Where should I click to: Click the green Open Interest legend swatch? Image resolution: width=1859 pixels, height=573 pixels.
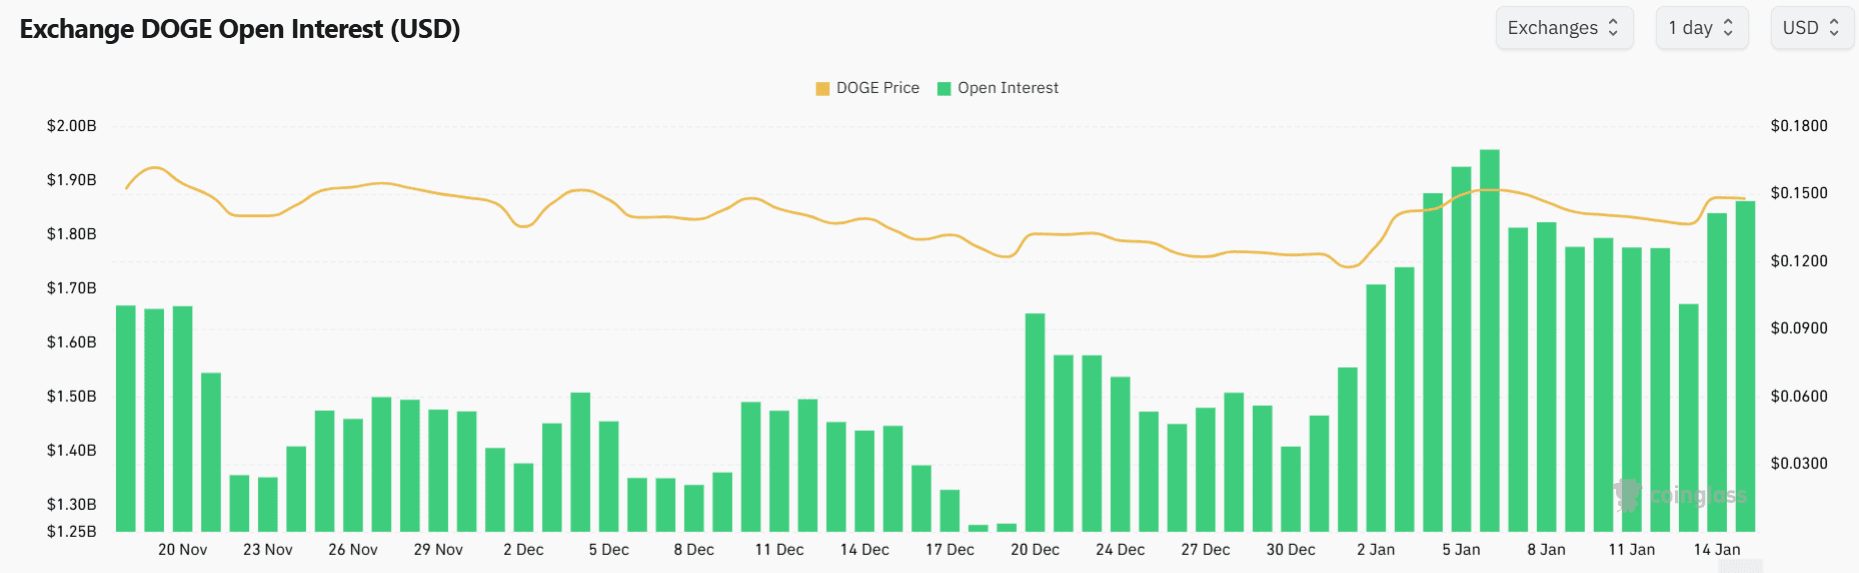[x=944, y=88]
